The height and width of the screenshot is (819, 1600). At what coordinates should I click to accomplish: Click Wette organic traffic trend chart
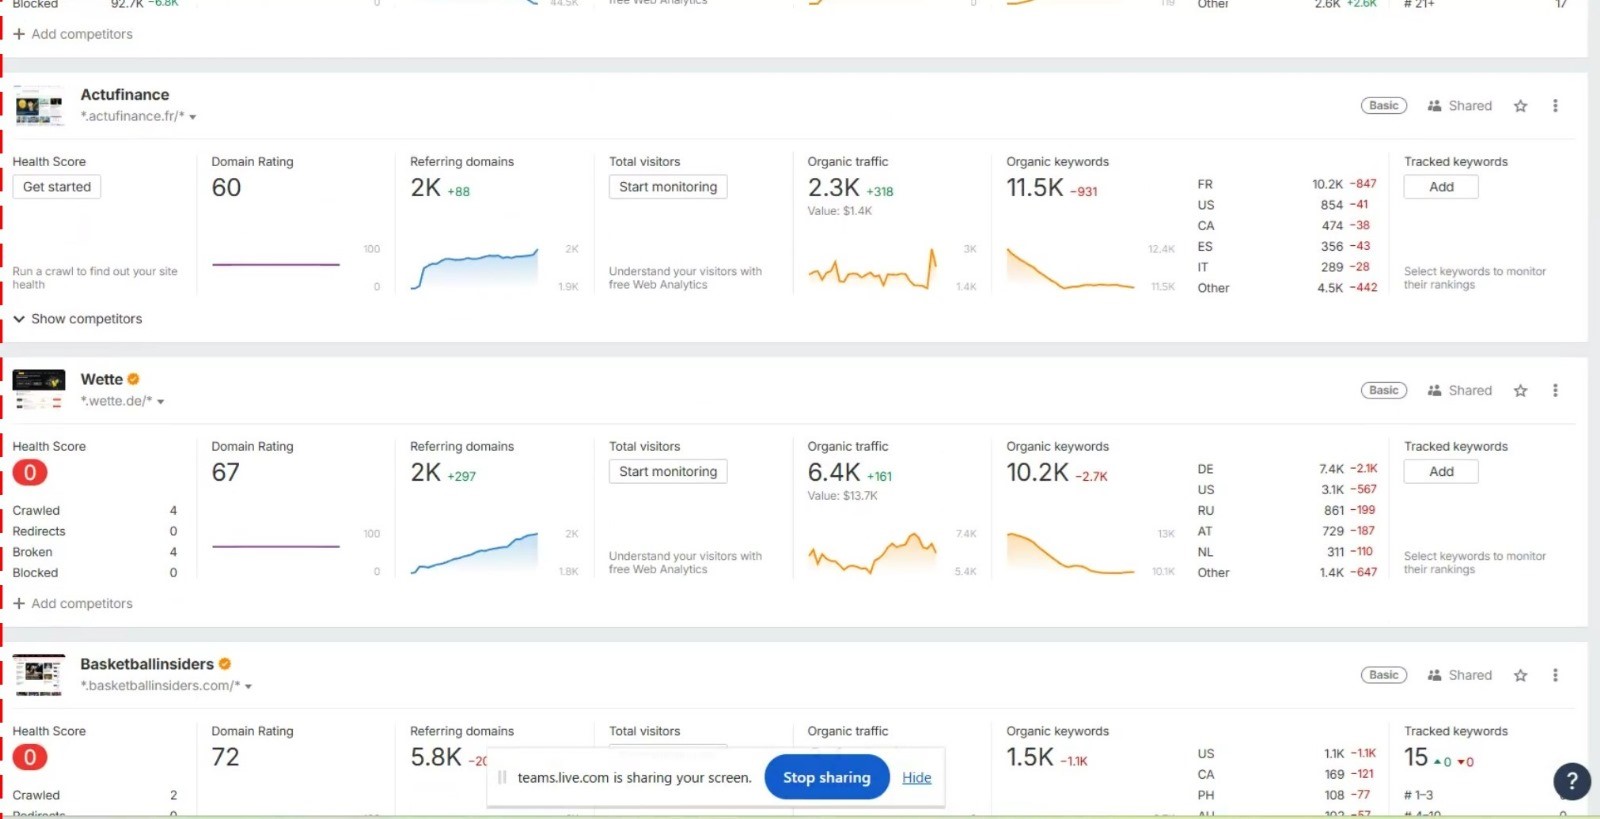[x=872, y=552]
